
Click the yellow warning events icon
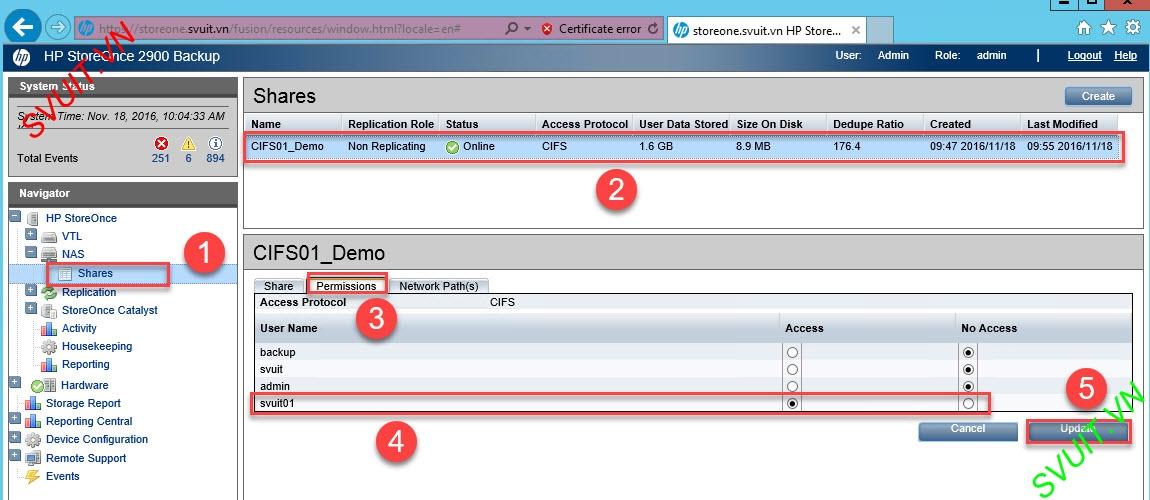[188, 143]
